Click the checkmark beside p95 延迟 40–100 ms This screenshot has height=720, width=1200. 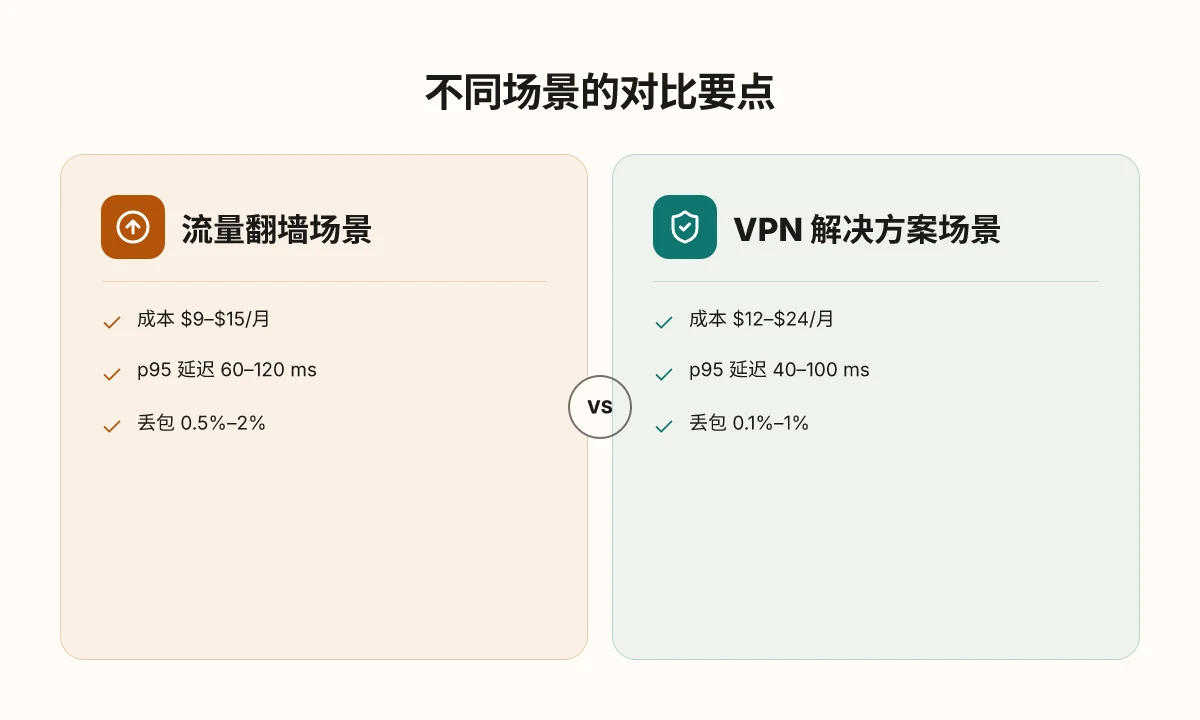664,373
